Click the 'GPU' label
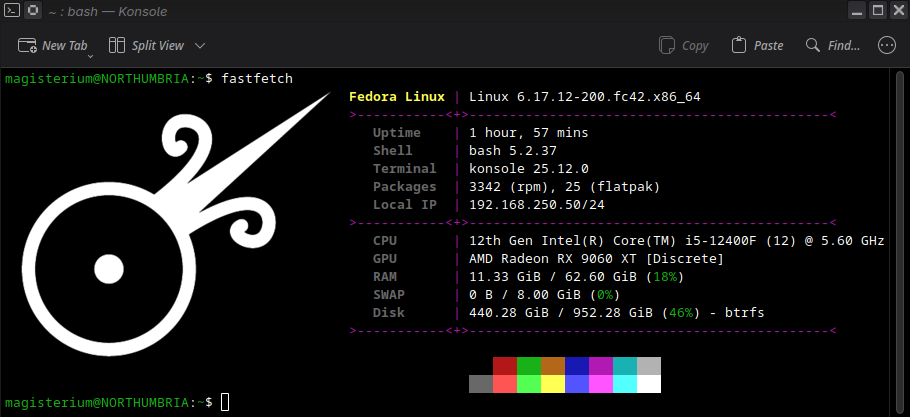The image size is (910, 417). tap(385, 259)
